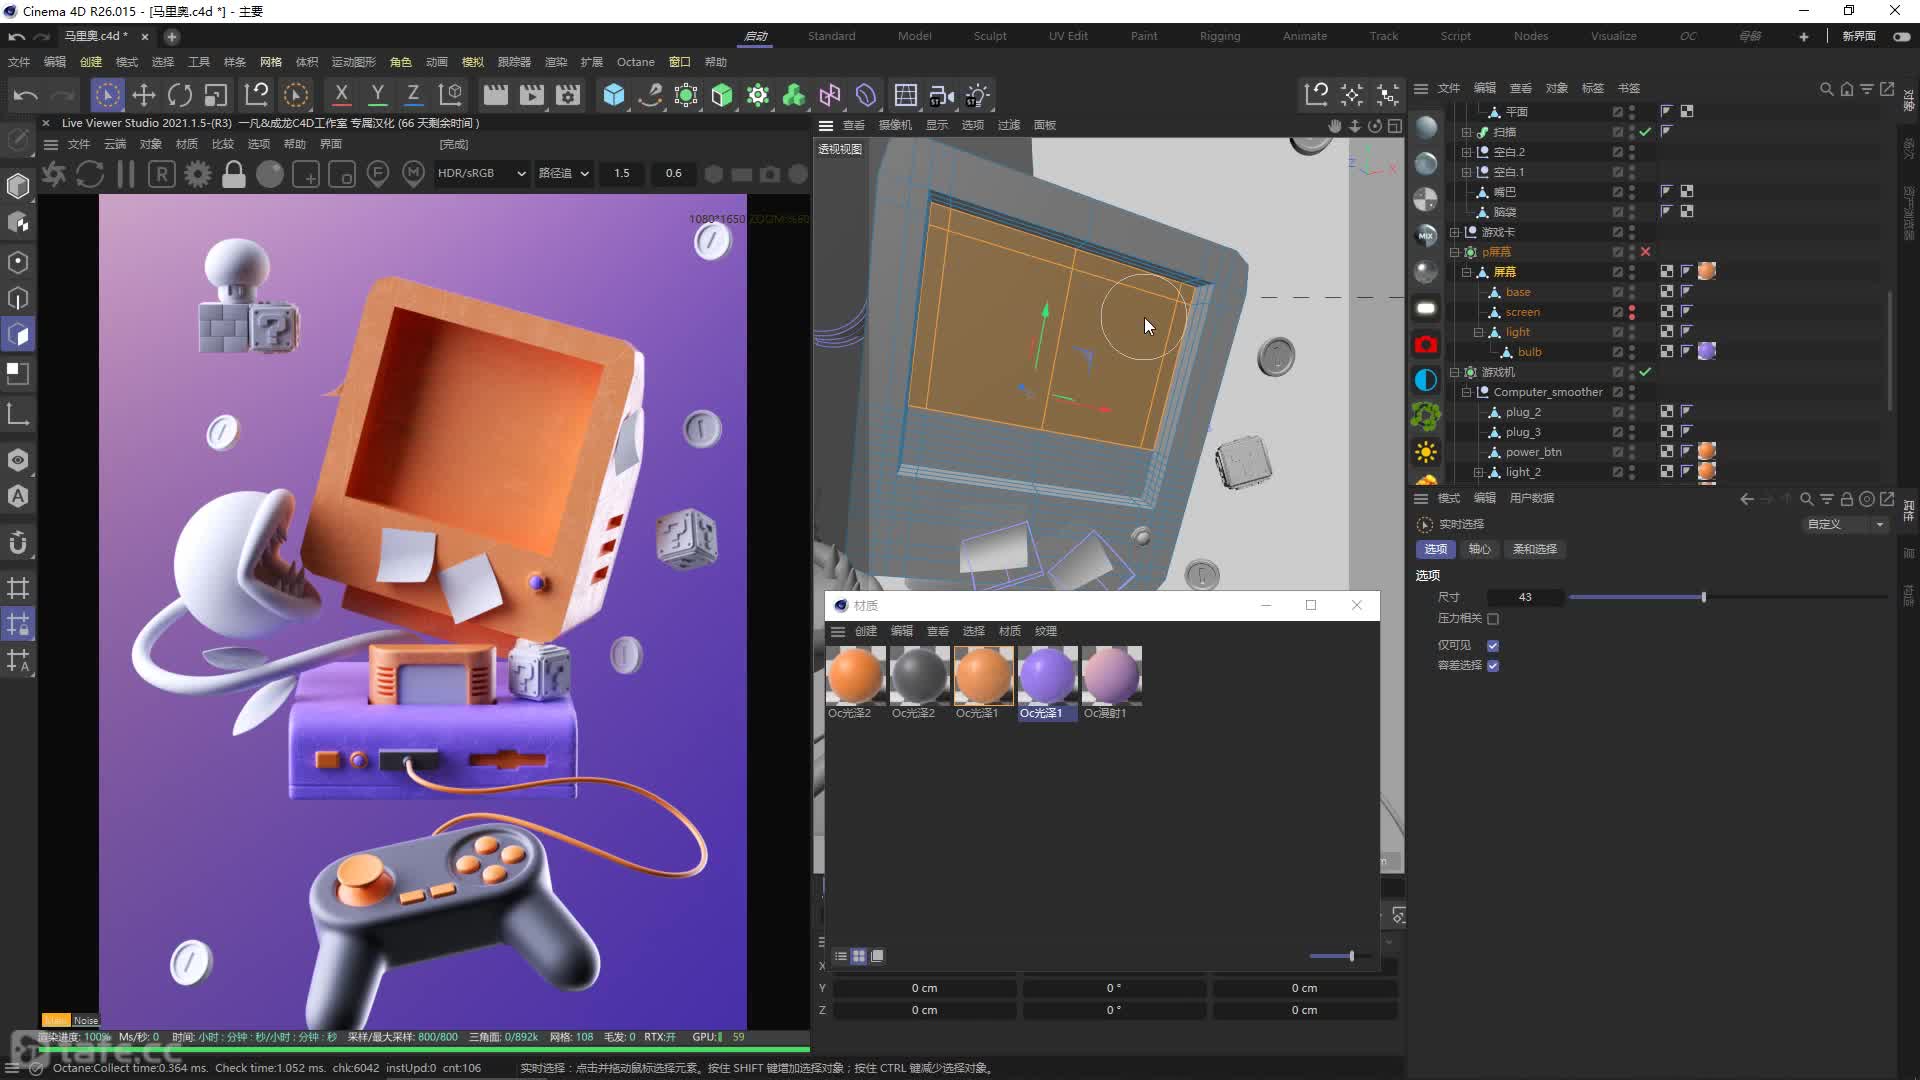Switch to the 柔和选择 tab
The height and width of the screenshot is (1080, 1920).
[1534, 549]
